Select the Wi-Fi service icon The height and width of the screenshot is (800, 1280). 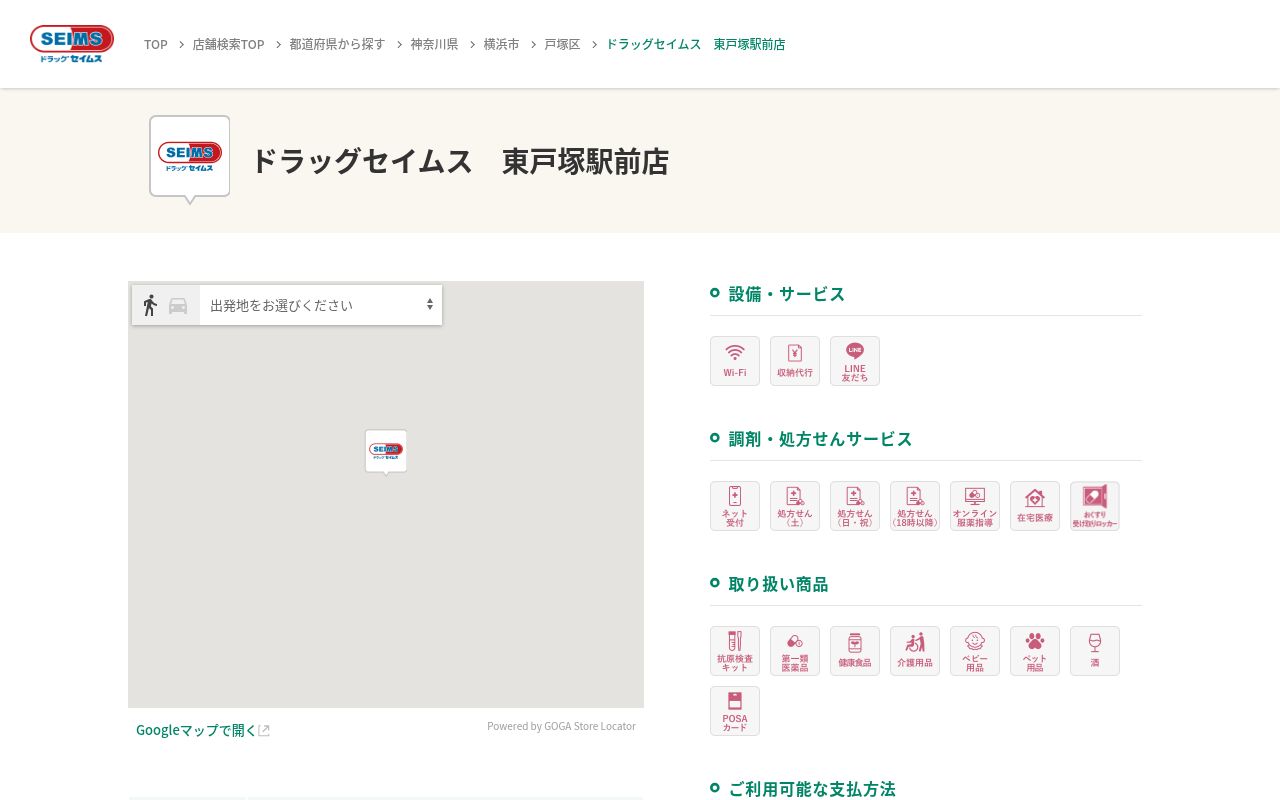[735, 361]
